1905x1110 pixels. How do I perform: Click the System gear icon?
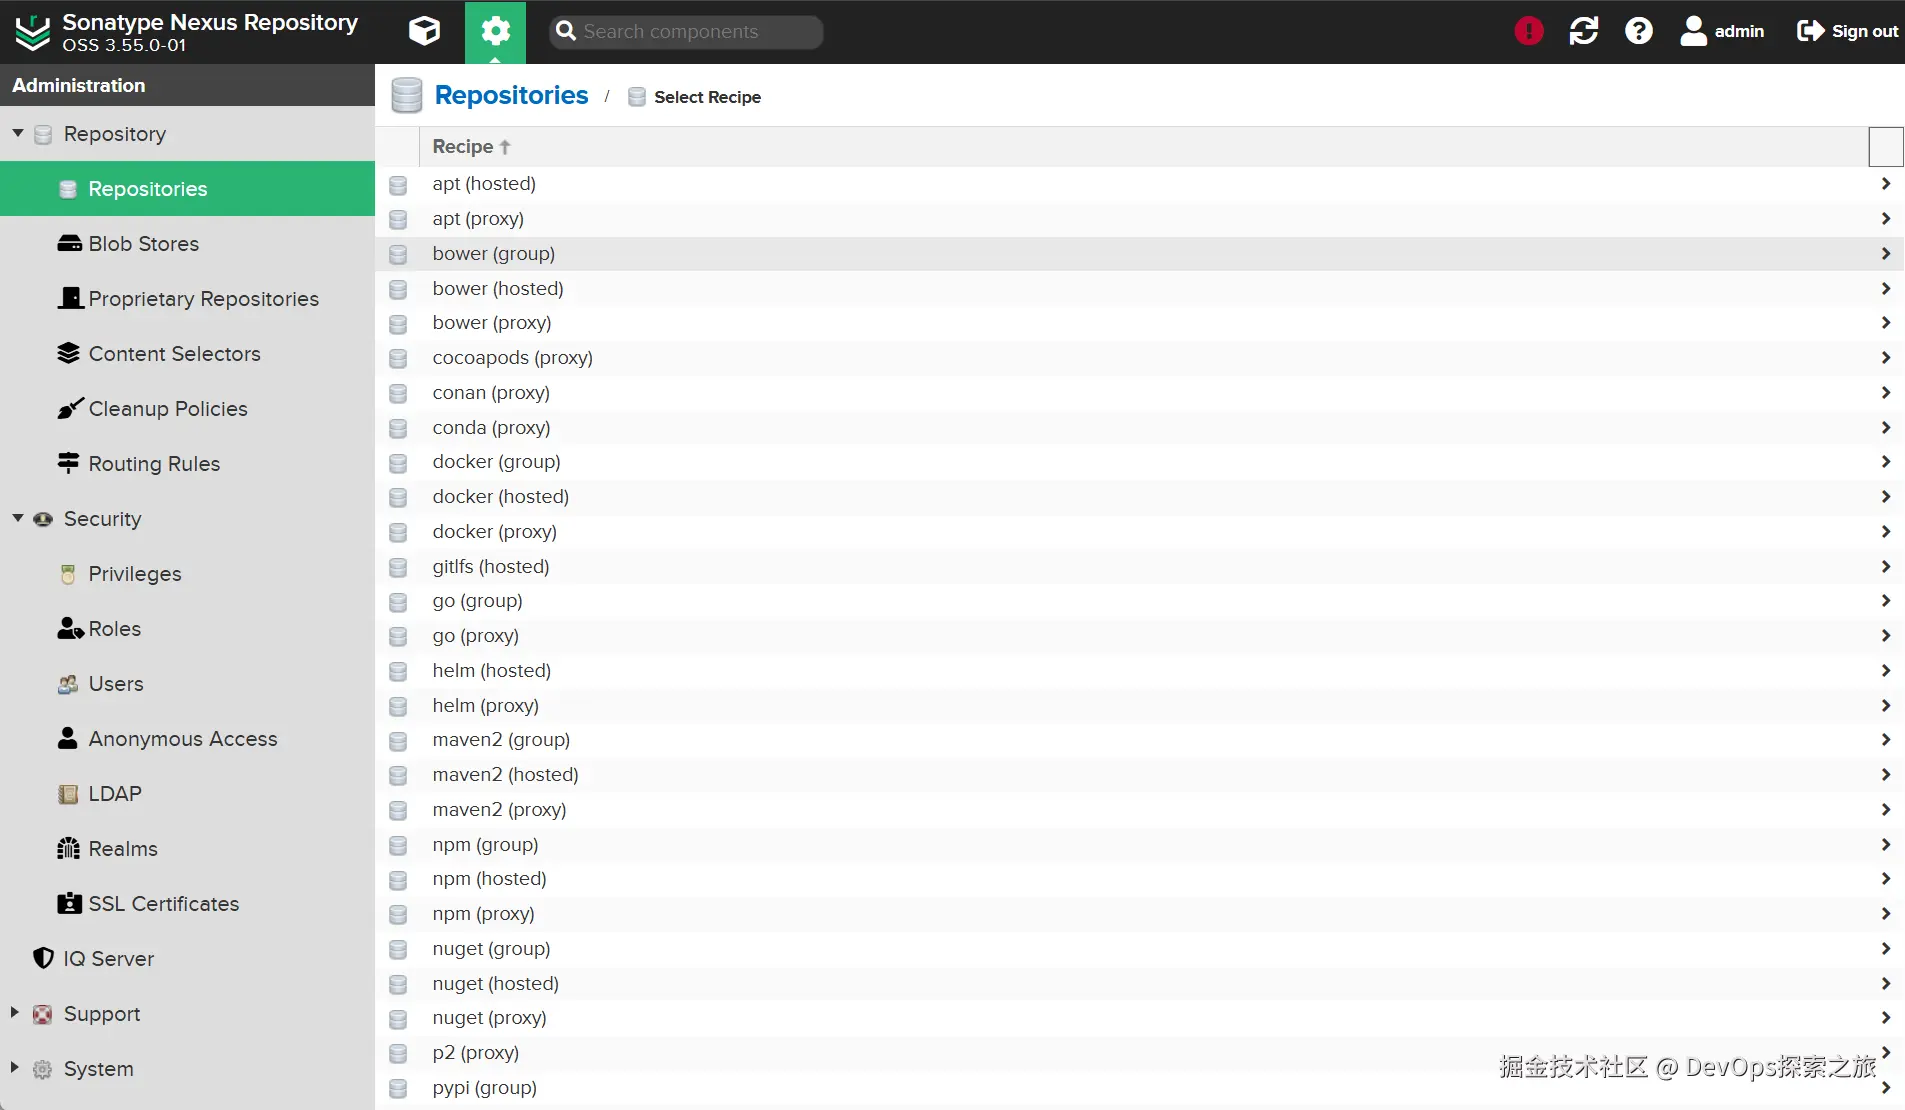(x=42, y=1069)
